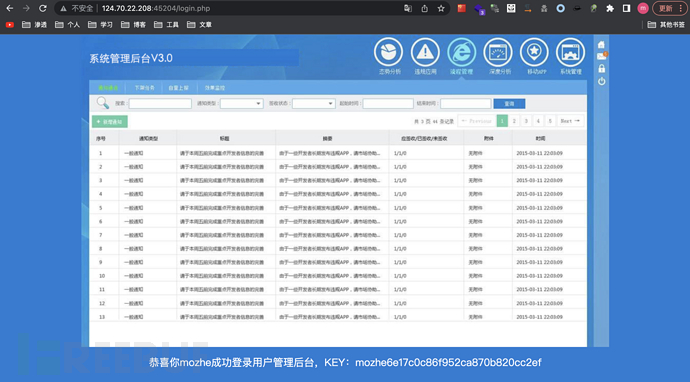Switch to the 自查上报 tab
The width and height of the screenshot is (690, 382).
(179, 88)
